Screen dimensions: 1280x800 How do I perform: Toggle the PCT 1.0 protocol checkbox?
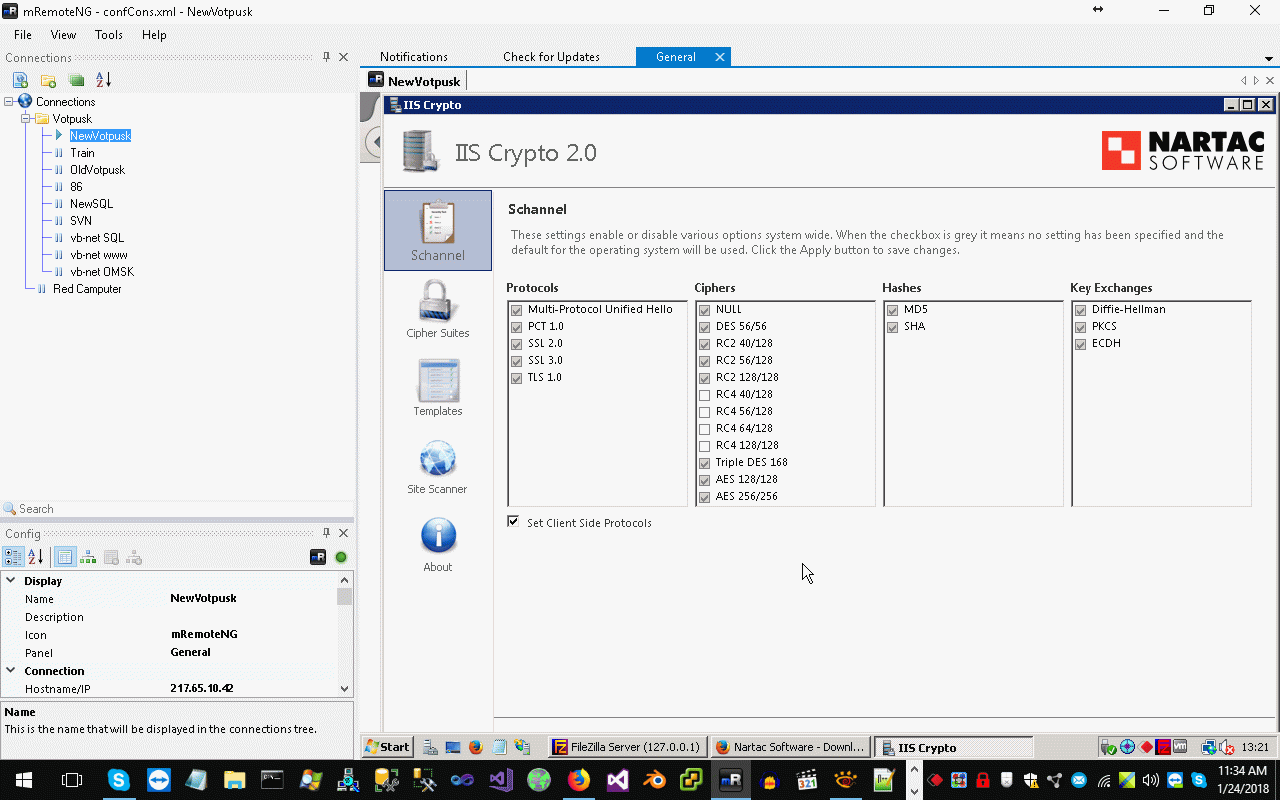(517, 327)
